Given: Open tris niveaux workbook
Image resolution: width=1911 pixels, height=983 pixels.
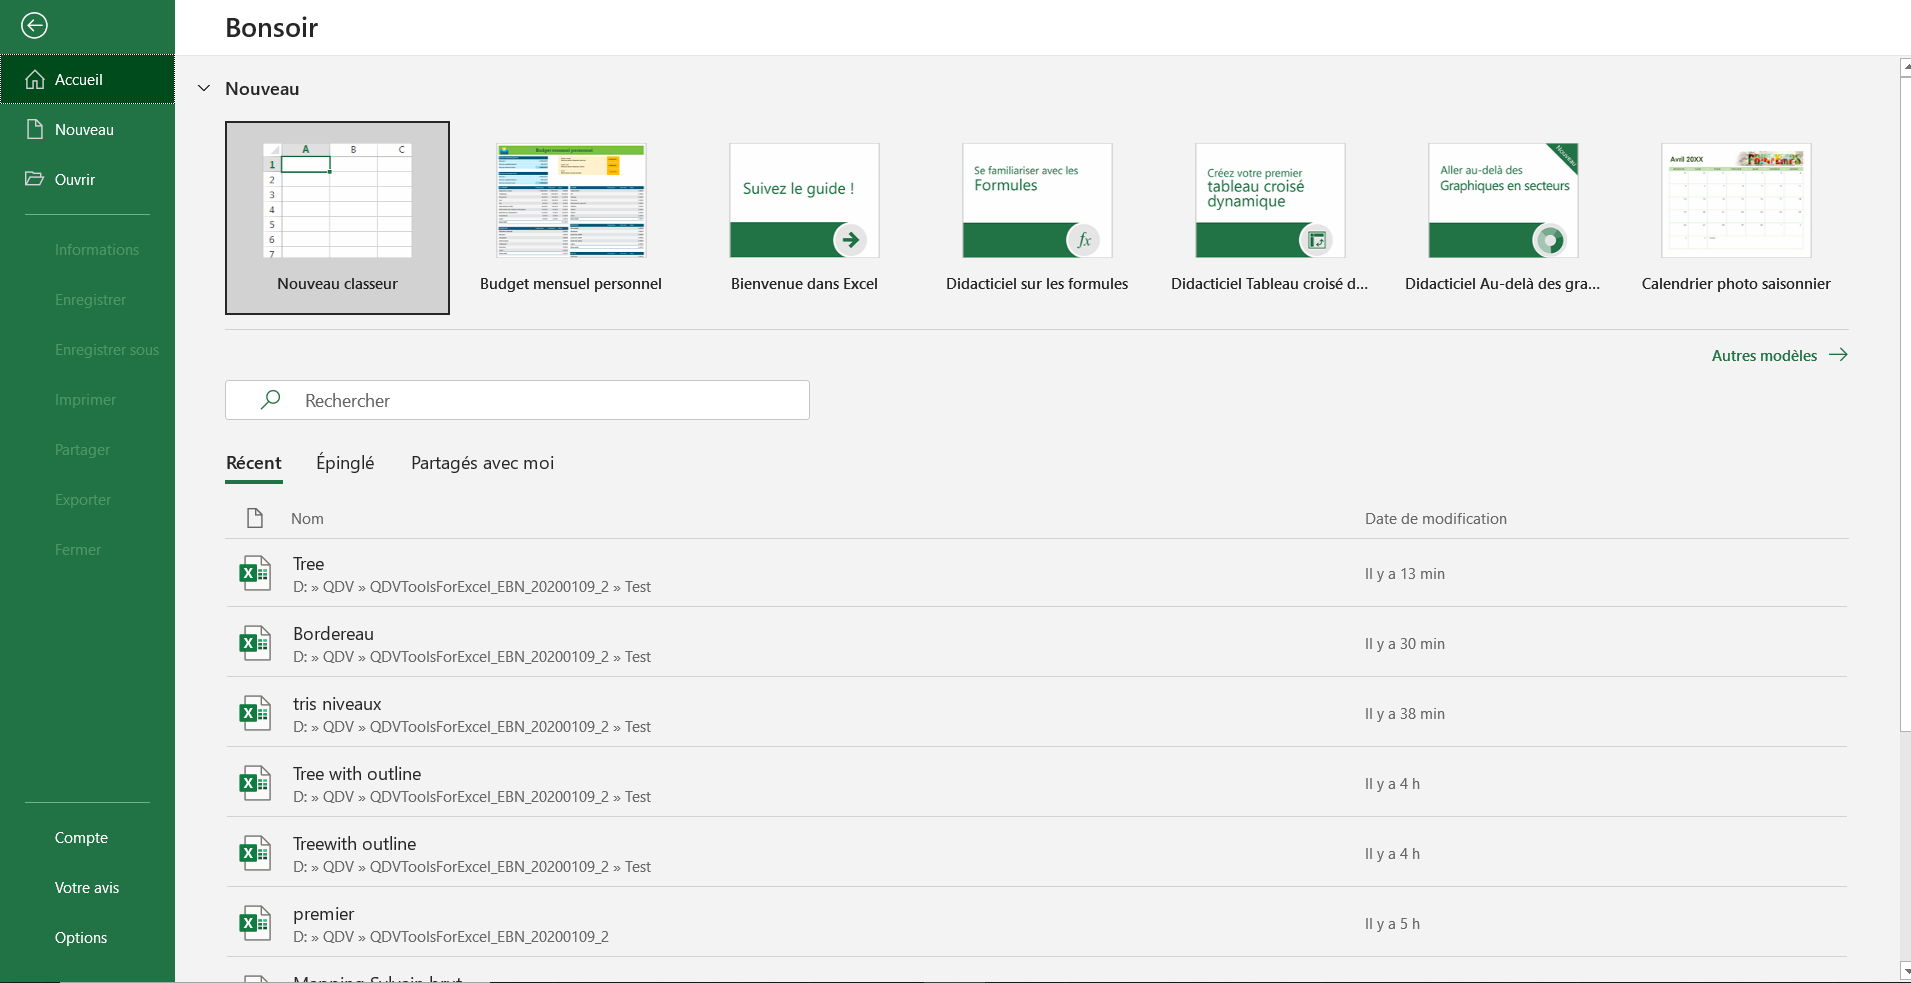Looking at the screenshot, I should (1036, 714).
